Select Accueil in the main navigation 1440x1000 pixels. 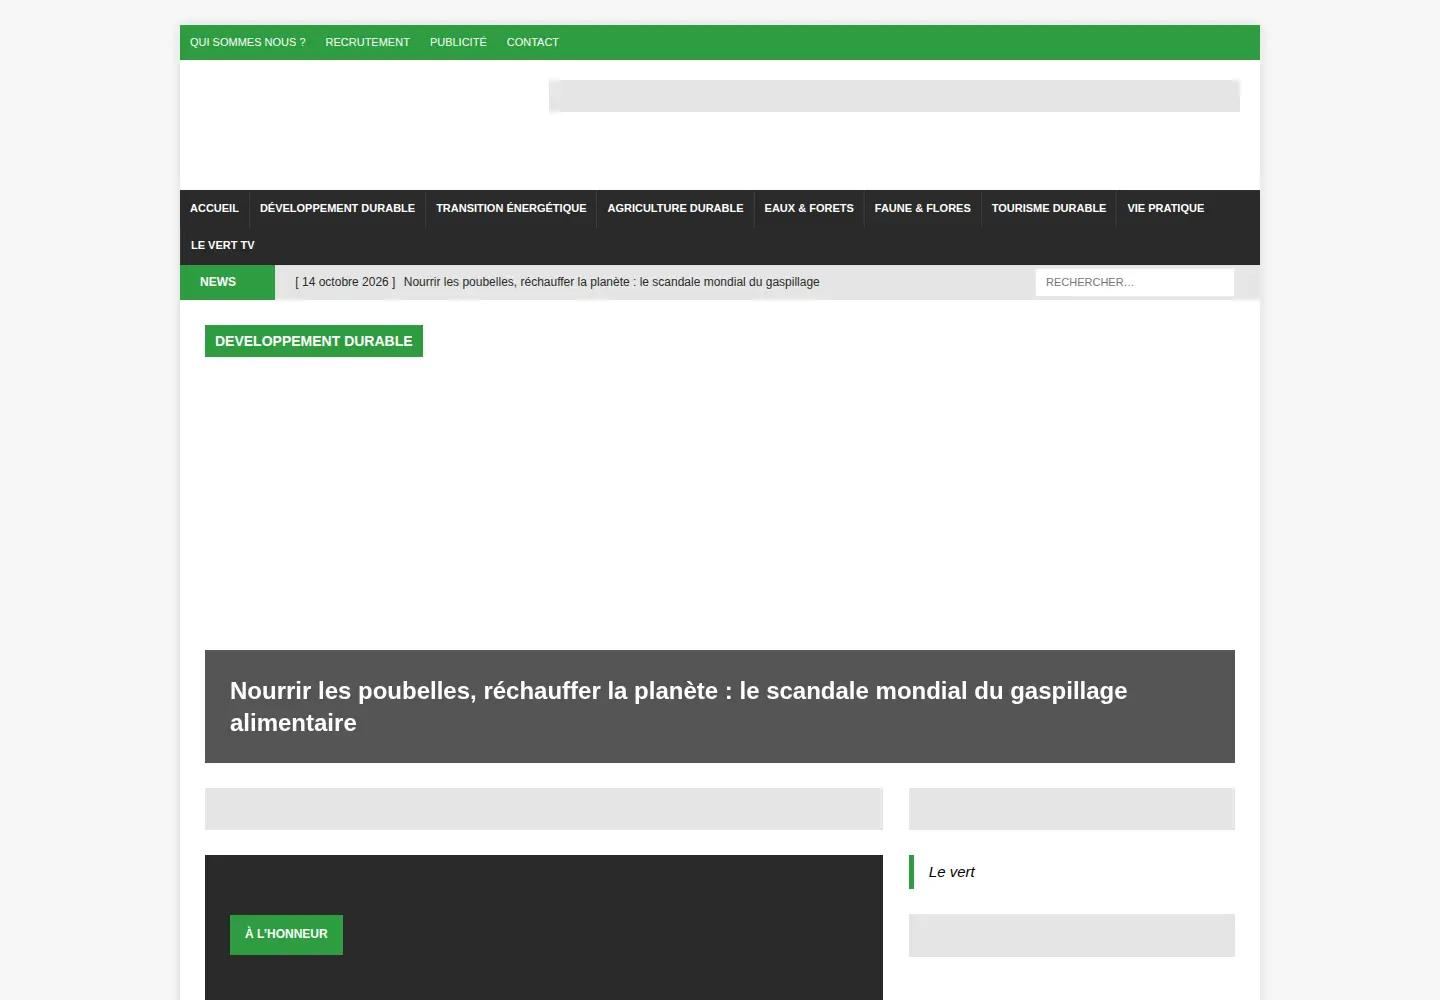pos(214,208)
